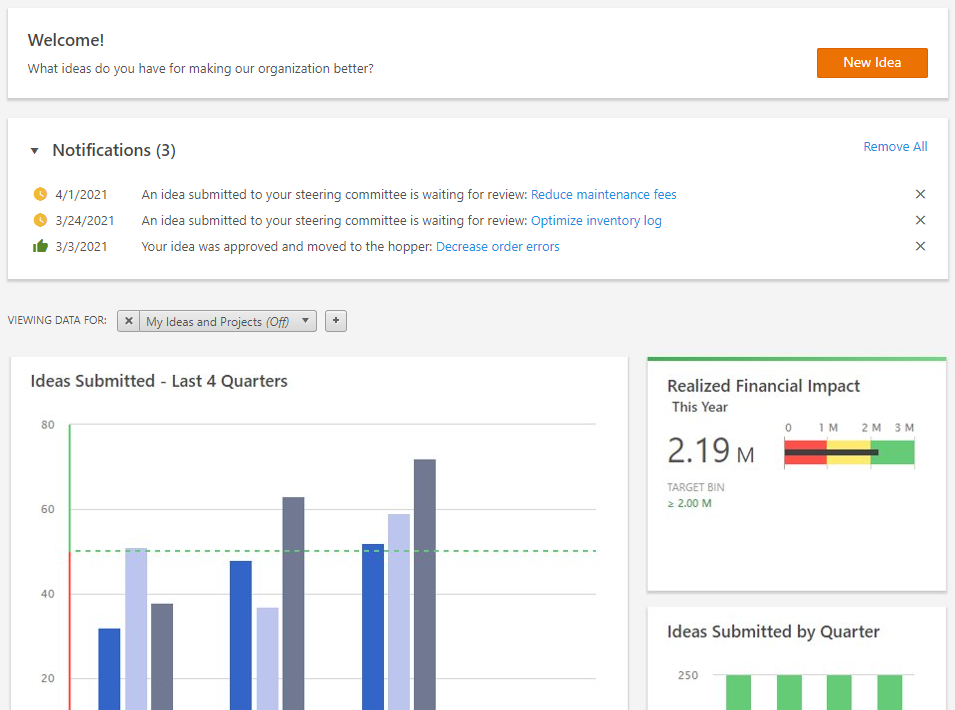Click the Realized Financial Impact bullet gauge
Screen dimensions: 955x710
[x=849, y=453]
